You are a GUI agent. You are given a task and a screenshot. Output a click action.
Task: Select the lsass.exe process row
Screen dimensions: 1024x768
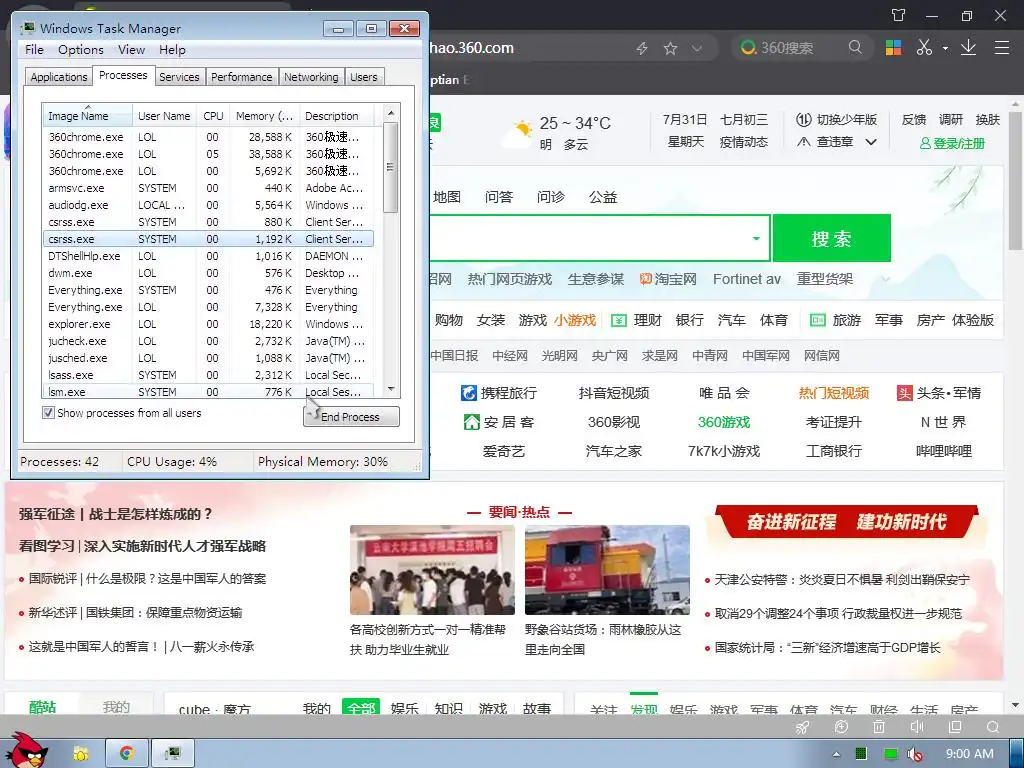pos(208,375)
